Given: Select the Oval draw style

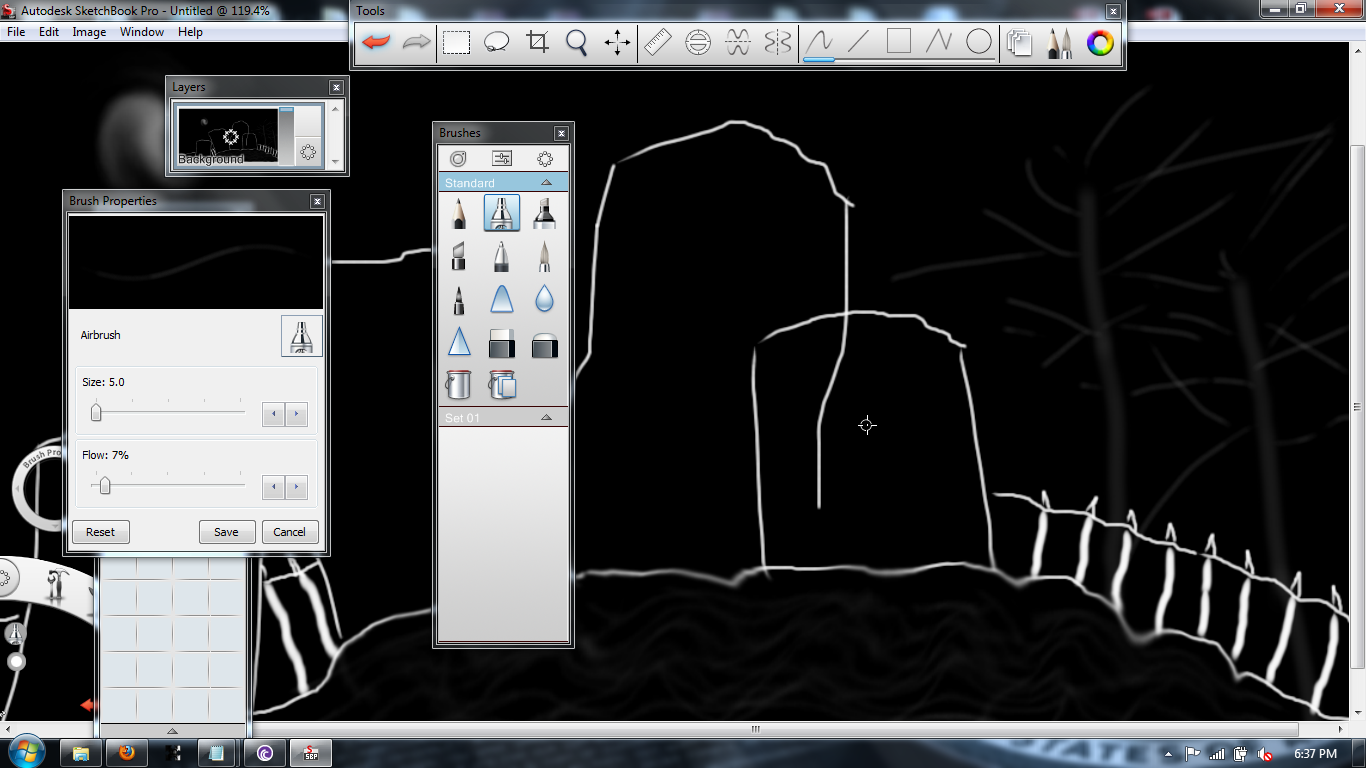Looking at the screenshot, I should 979,42.
